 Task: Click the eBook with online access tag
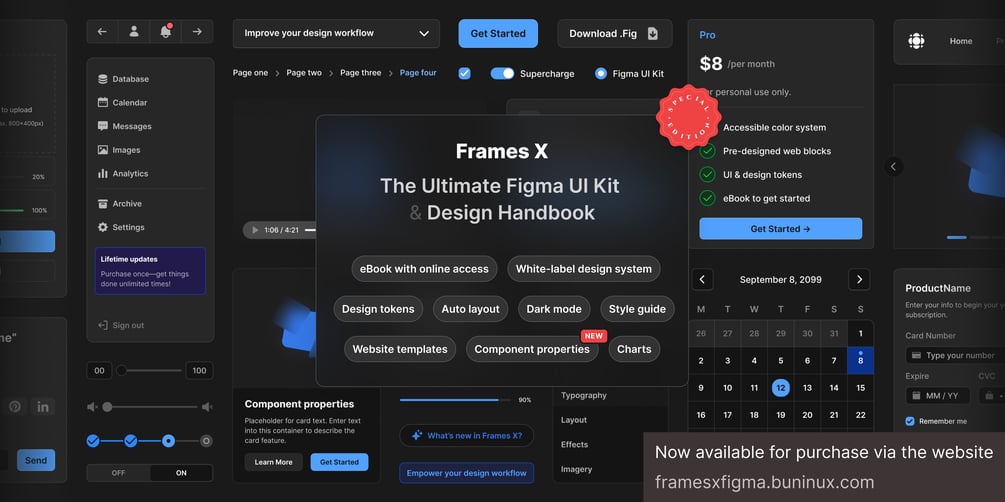[x=424, y=269]
